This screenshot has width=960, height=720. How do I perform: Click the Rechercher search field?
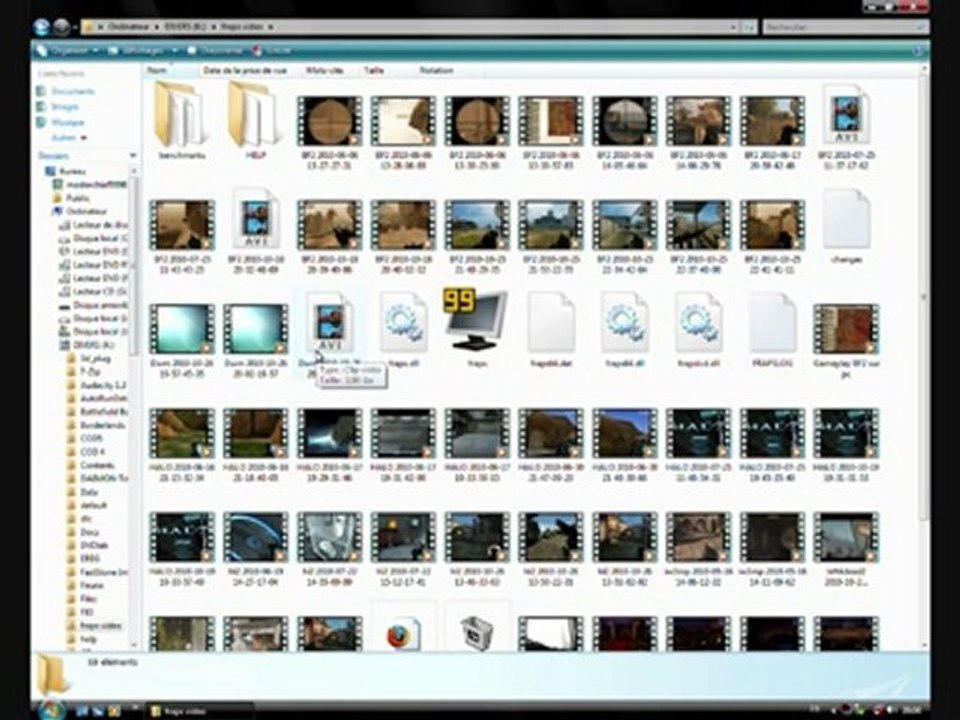(845, 27)
